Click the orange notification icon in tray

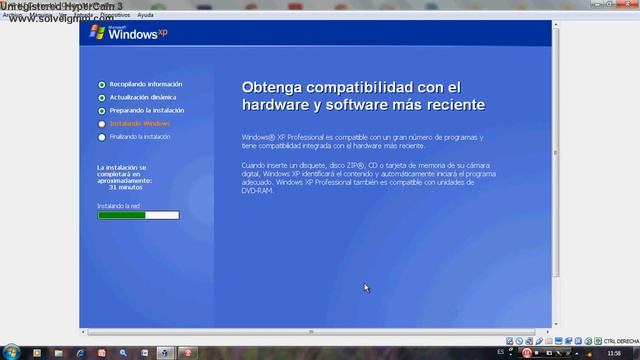pos(589,354)
